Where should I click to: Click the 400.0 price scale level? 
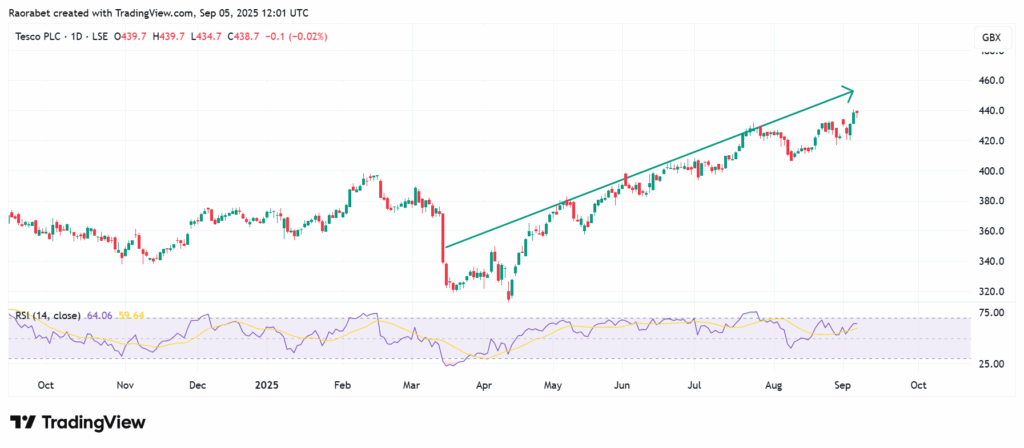(989, 171)
